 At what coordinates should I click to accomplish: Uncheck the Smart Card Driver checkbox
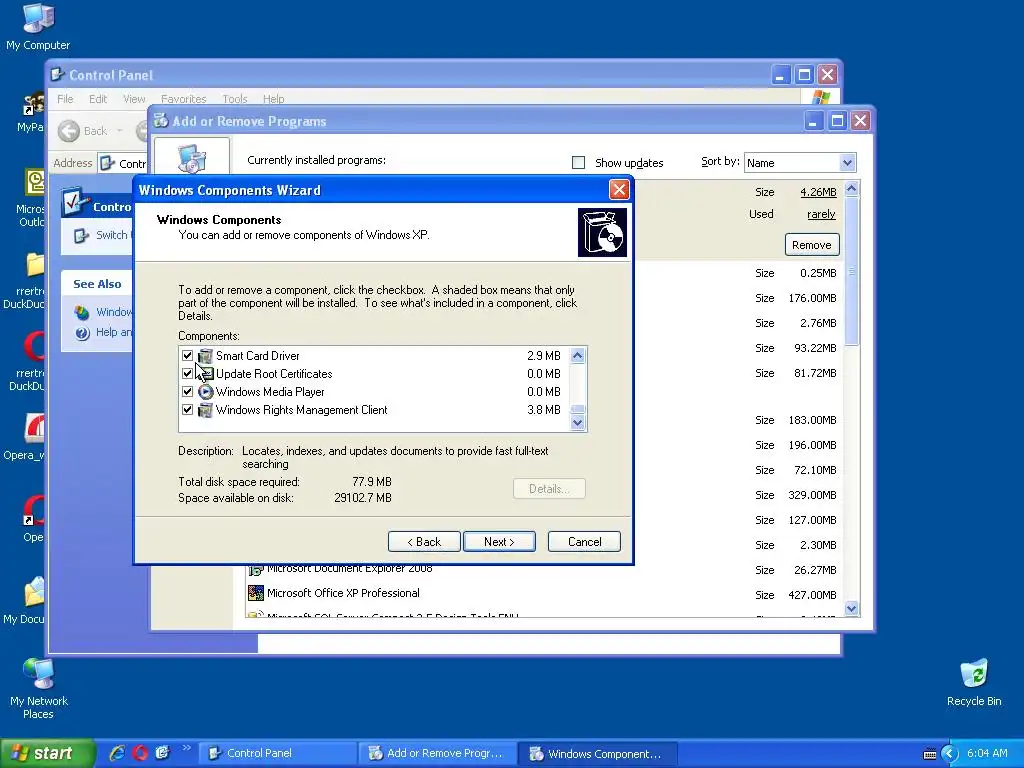point(187,356)
